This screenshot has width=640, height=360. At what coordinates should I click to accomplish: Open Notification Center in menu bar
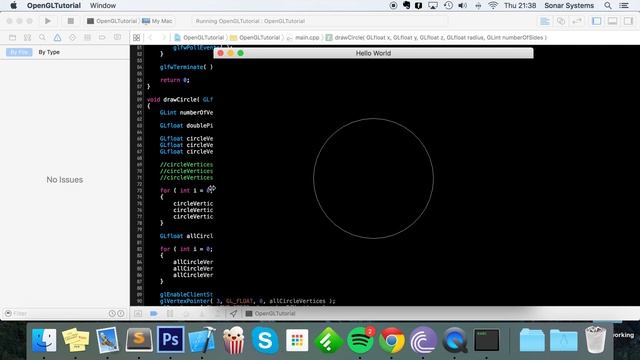(x=624, y=6)
